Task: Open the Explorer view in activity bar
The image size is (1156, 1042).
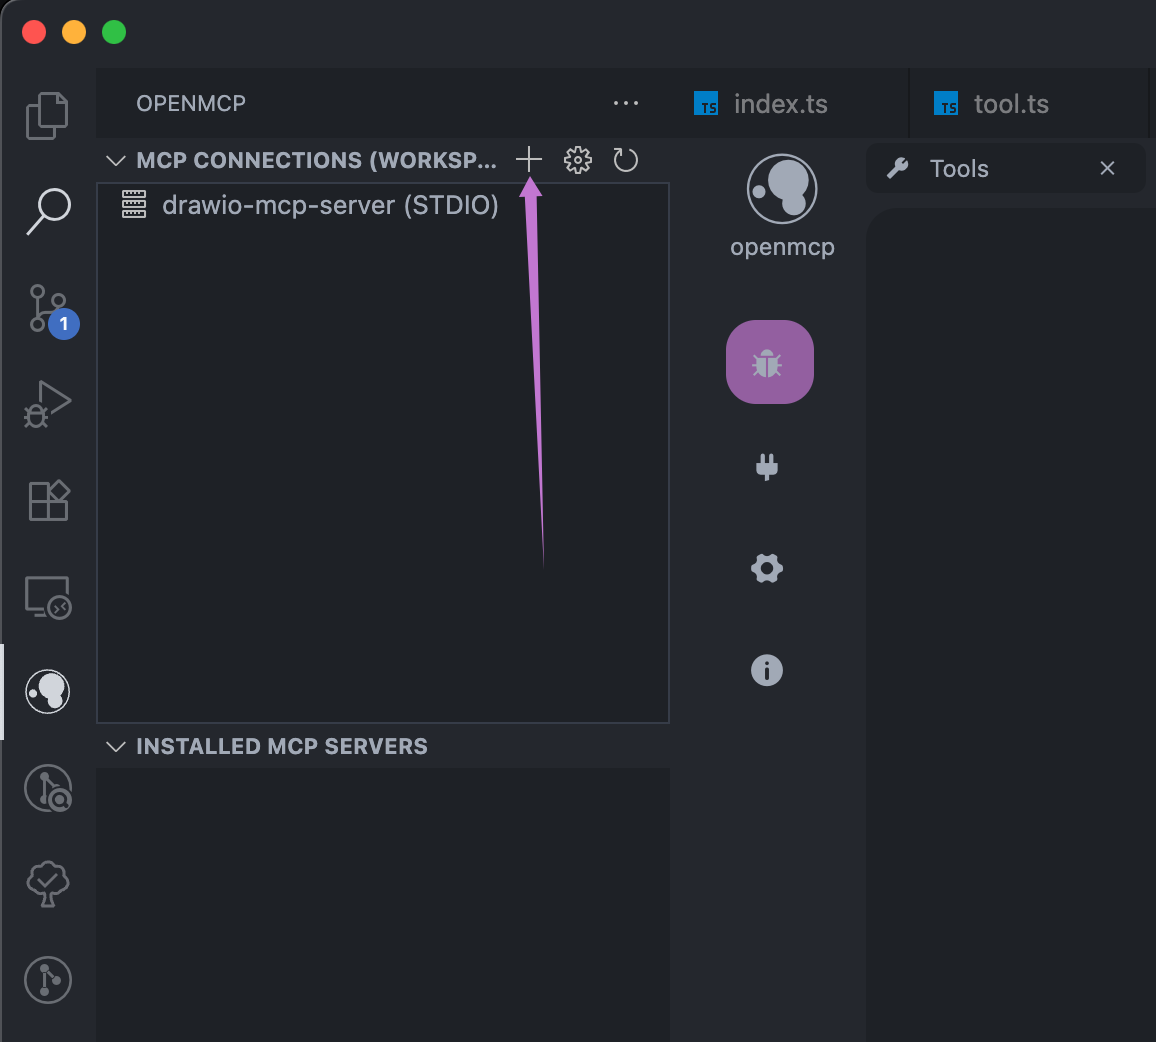Action: (47, 115)
